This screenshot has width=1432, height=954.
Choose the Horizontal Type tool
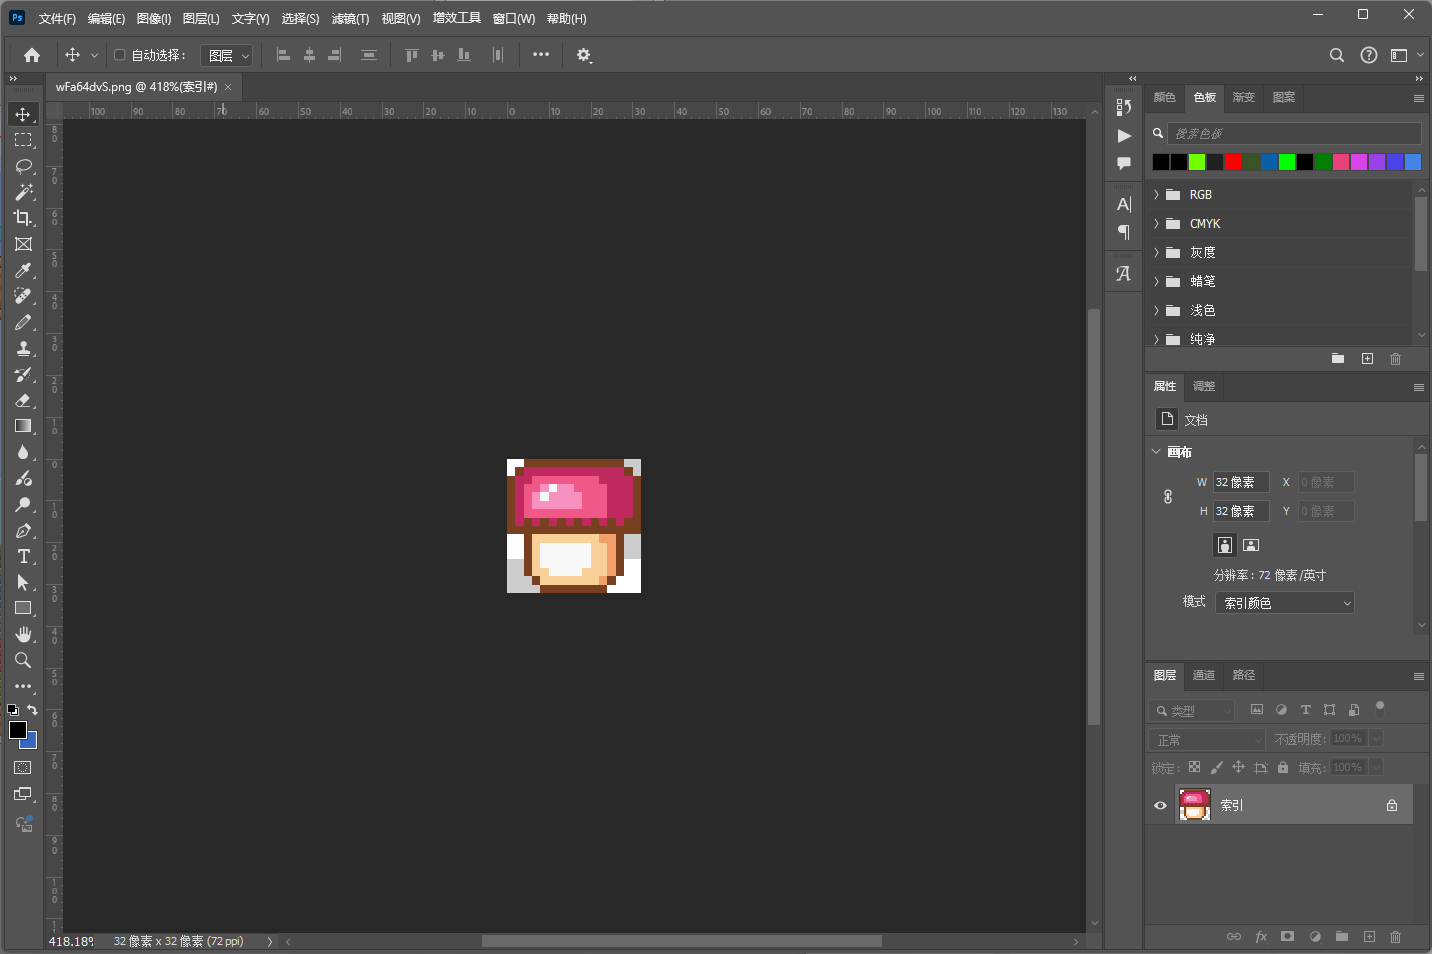click(x=23, y=556)
